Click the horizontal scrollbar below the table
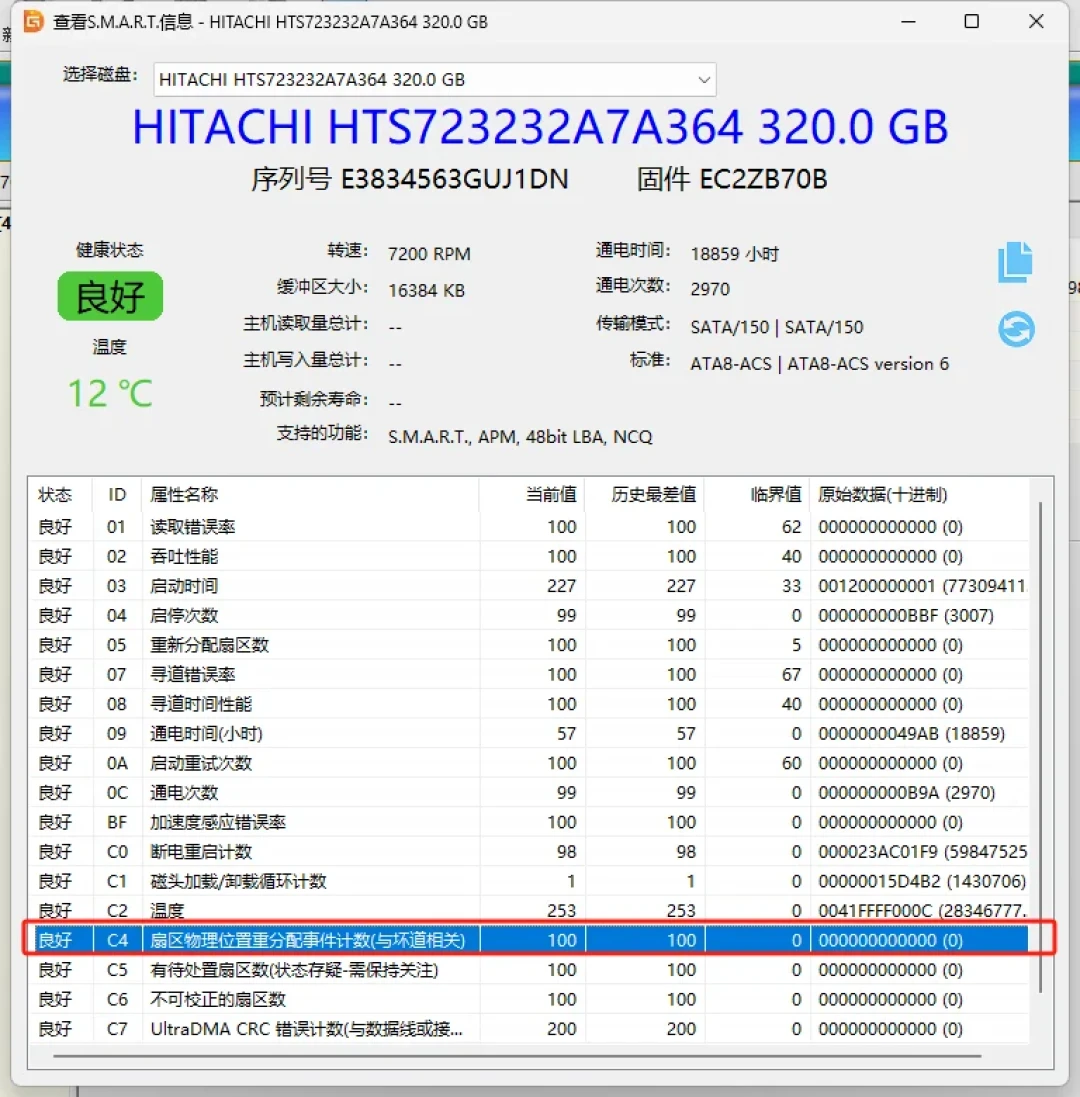The width and height of the screenshot is (1080, 1097). tap(517, 1056)
